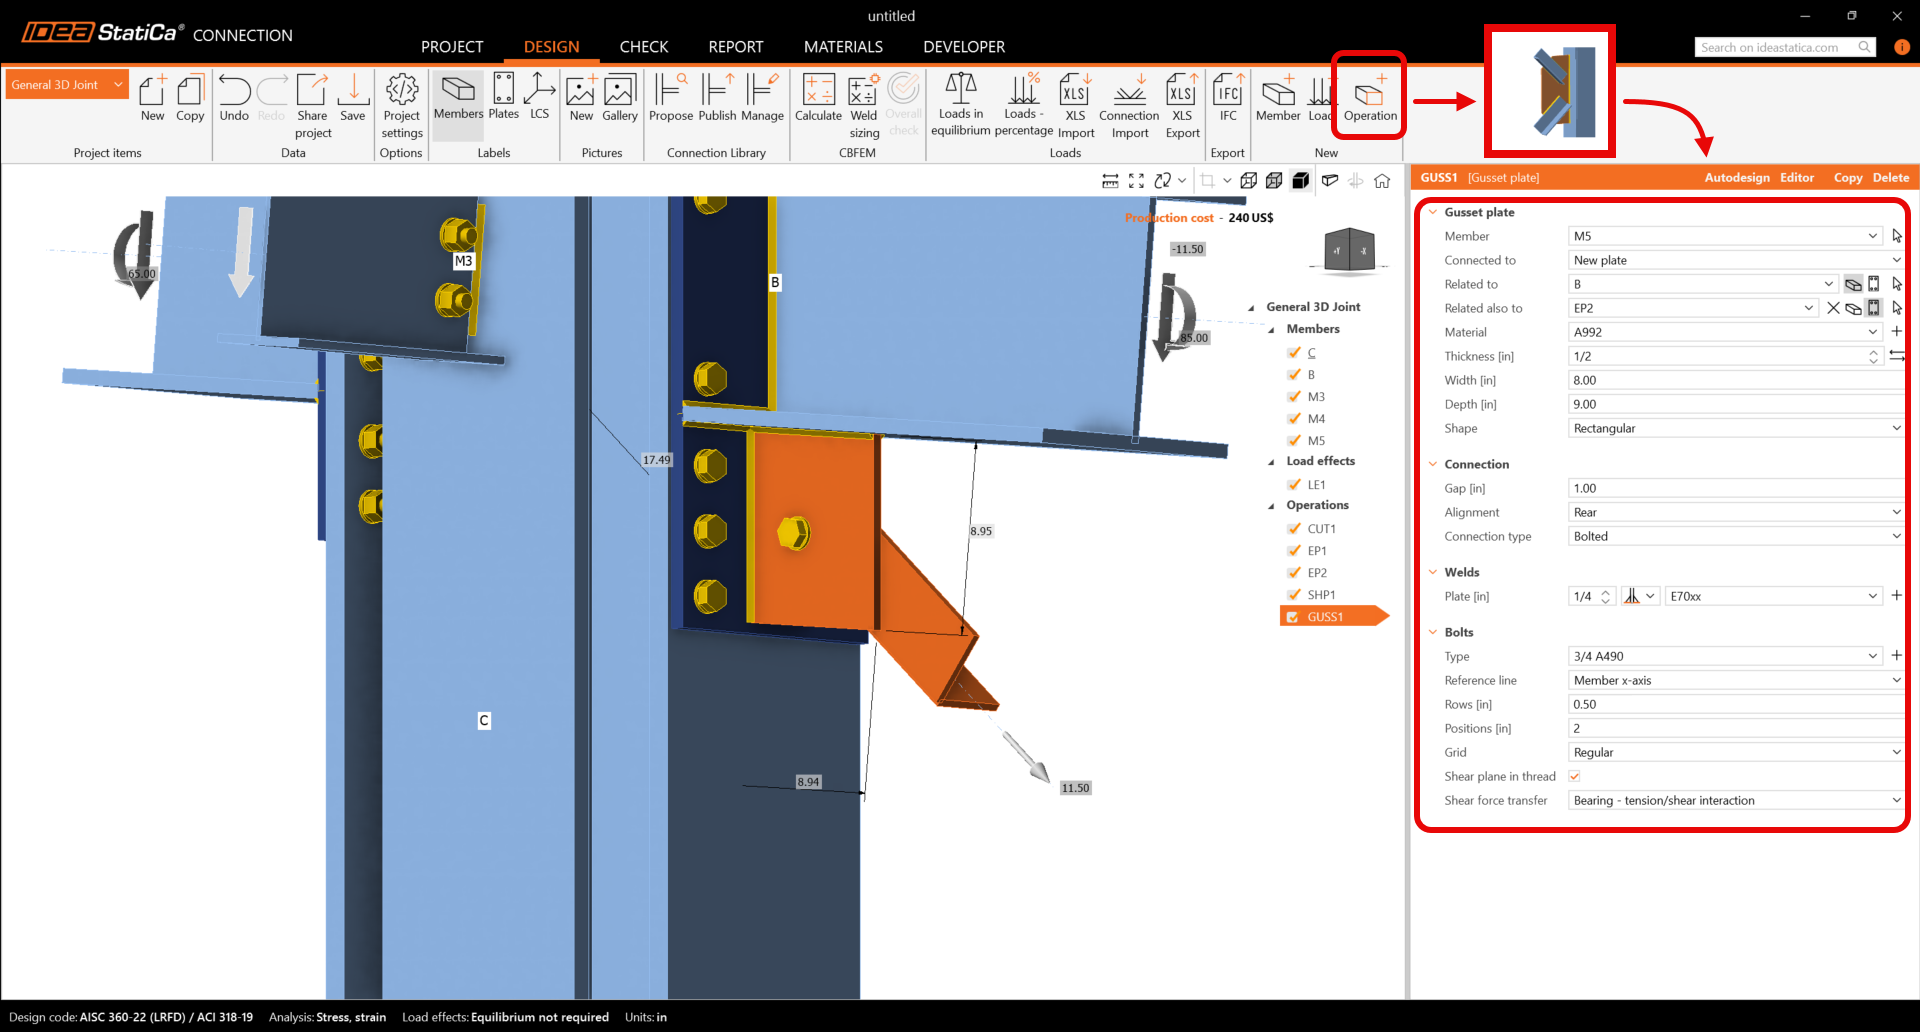Collapse the Welds section chevron
1920x1032 pixels.
[1433, 572]
